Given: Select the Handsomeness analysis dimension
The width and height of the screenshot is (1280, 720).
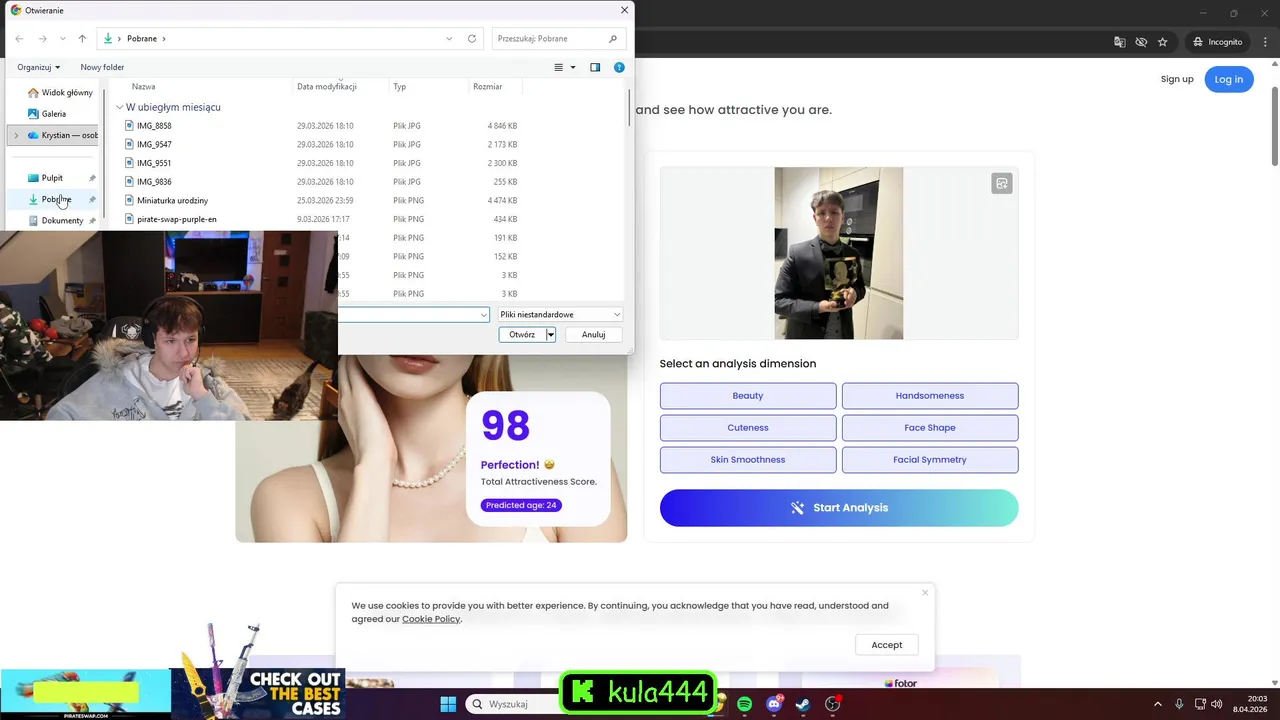Looking at the screenshot, I should [930, 396].
